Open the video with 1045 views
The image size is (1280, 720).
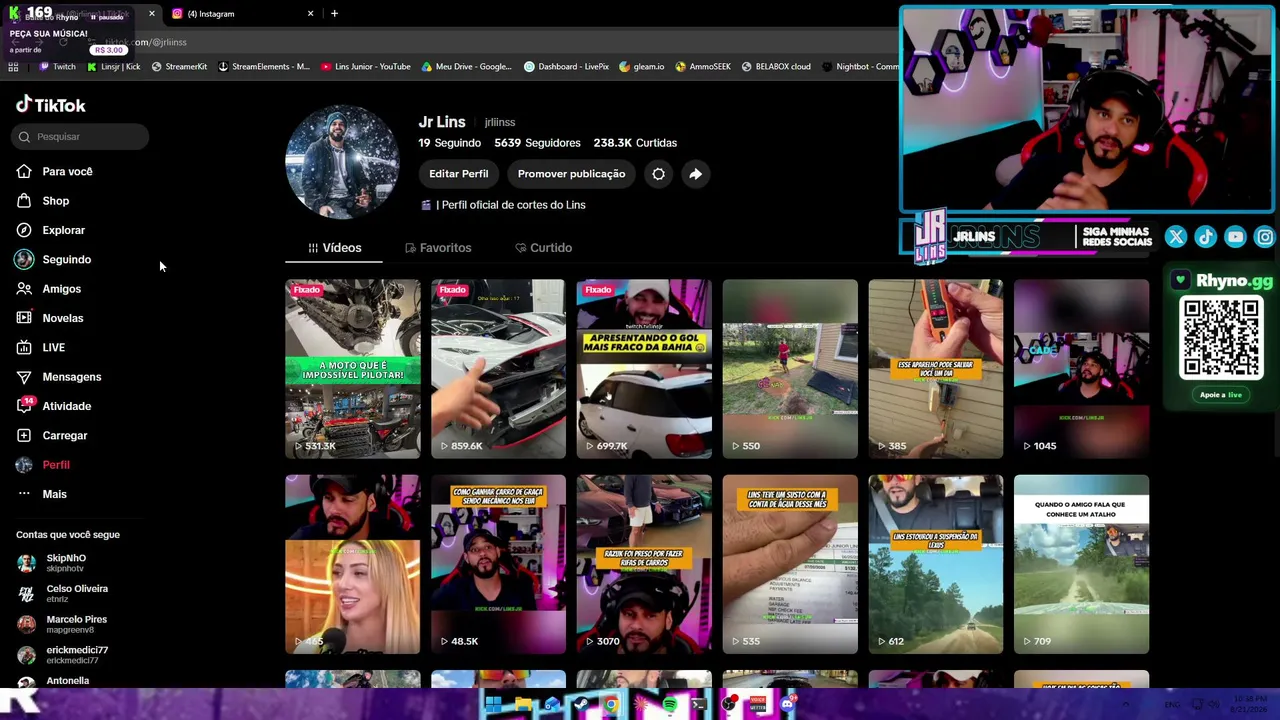coord(1081,369)
